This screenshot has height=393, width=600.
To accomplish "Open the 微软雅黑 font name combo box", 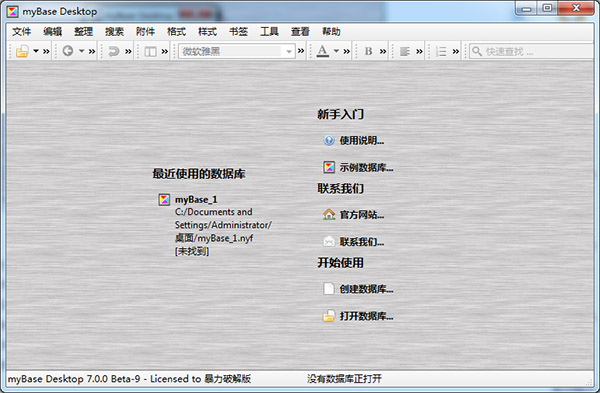I will tap(236, 51).
